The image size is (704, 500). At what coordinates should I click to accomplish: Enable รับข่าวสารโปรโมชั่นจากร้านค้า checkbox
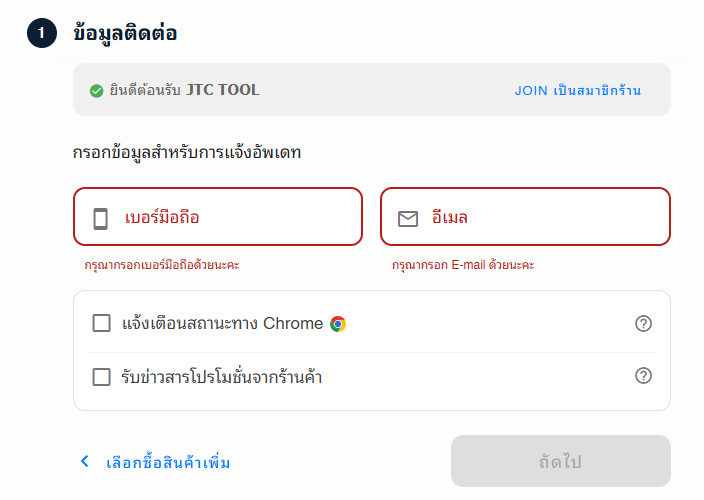101,377
